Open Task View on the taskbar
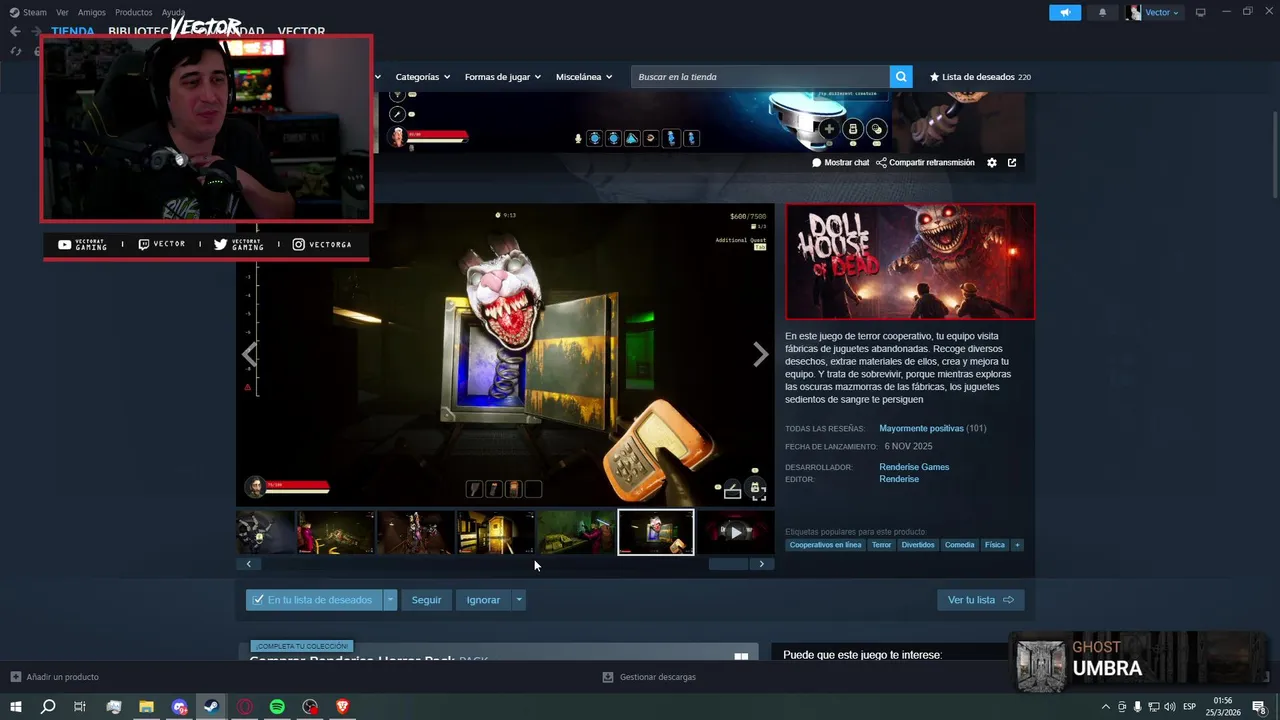This screenshot has width=1280, height=720. (80, 707)
